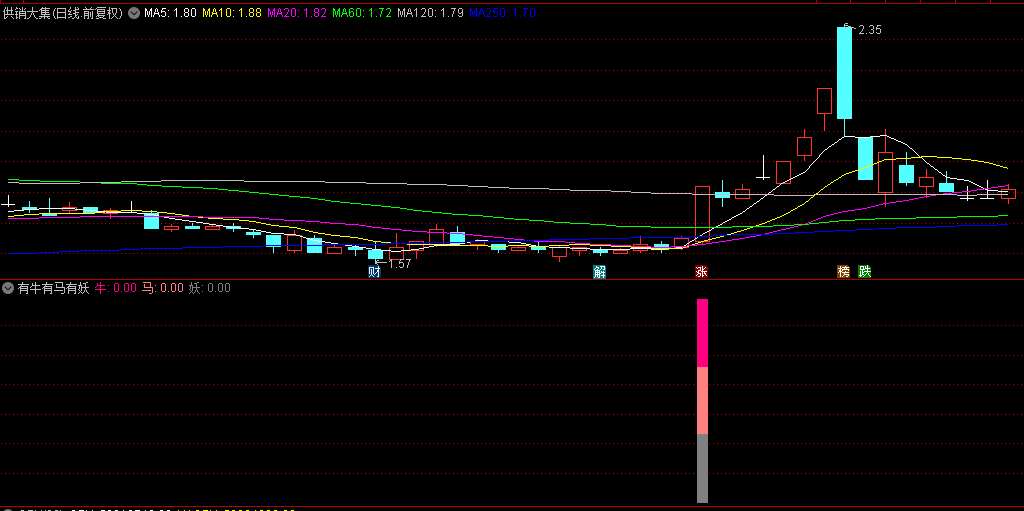Click the 2.35 high price label
The height and width of the screenshot is (511, 1024).
(869, 29)
